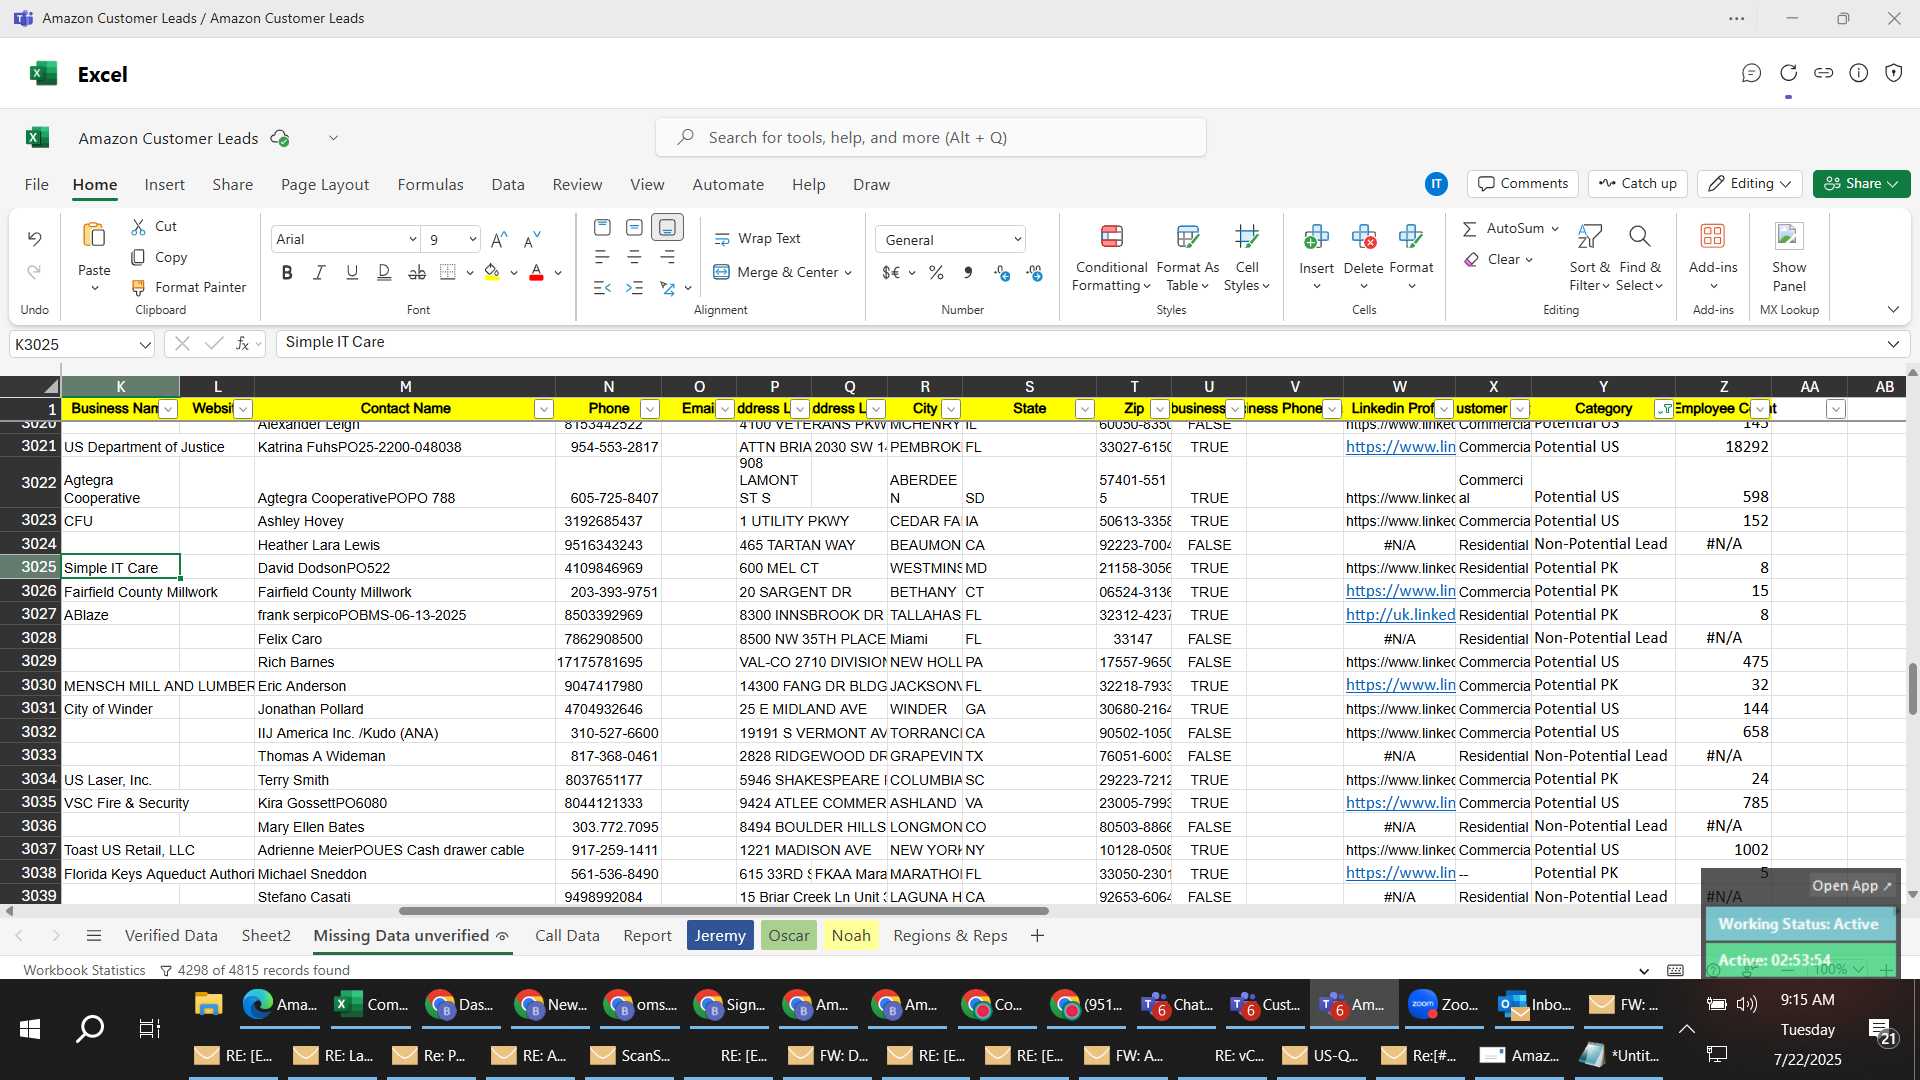1920x1080 pixels.
Task: Open Find & Select magnifier
Action: [x=1639, y=258]
